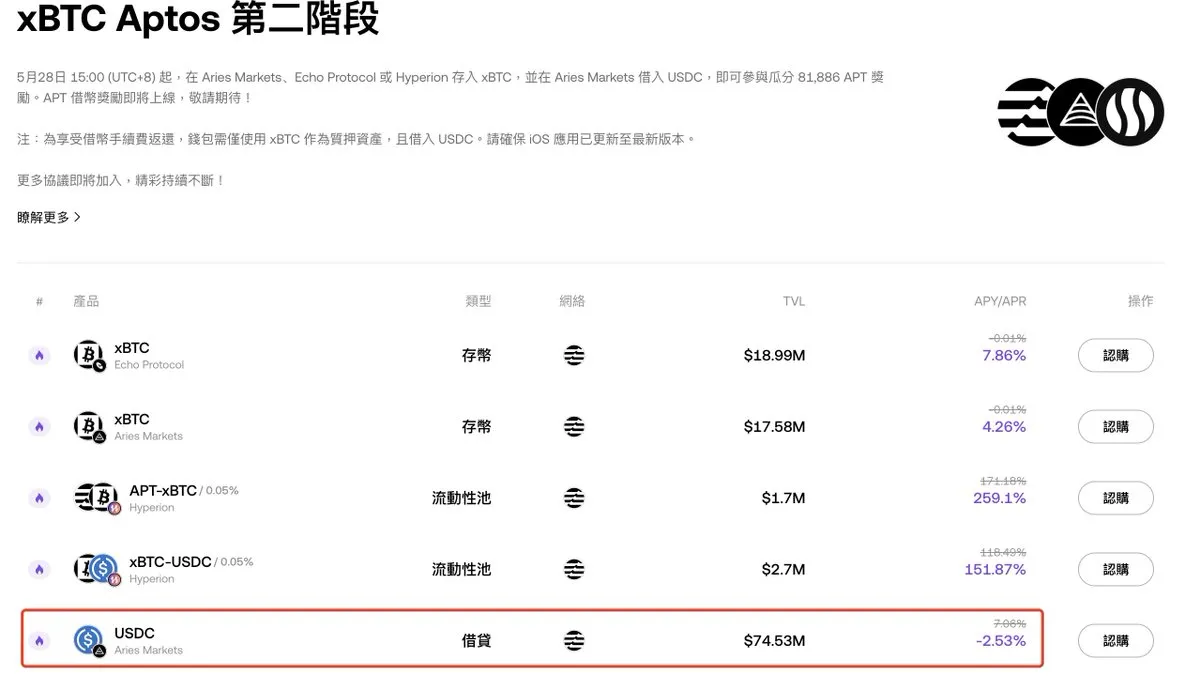Click 認購 button for APT-xBTC pool
Viewport: 1200px width, 690px height.
pyautogui.click(x=1115, y=498)
